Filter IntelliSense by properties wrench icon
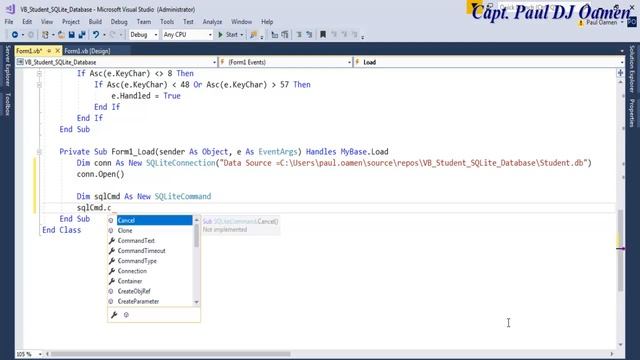 point(114,315)
